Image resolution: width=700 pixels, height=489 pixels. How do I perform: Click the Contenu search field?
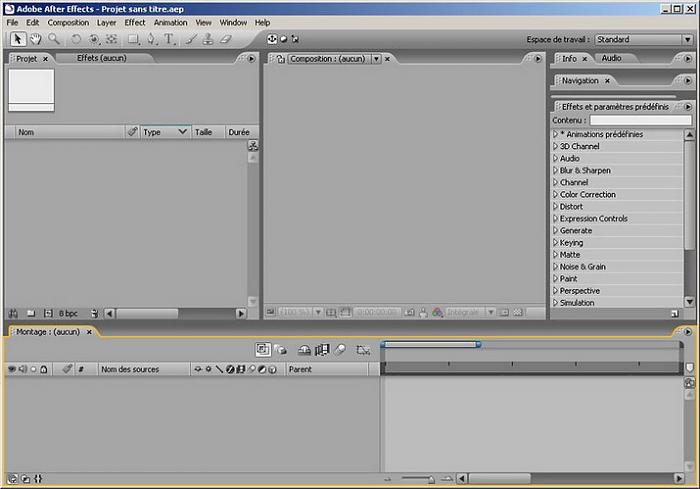(641, 120)
